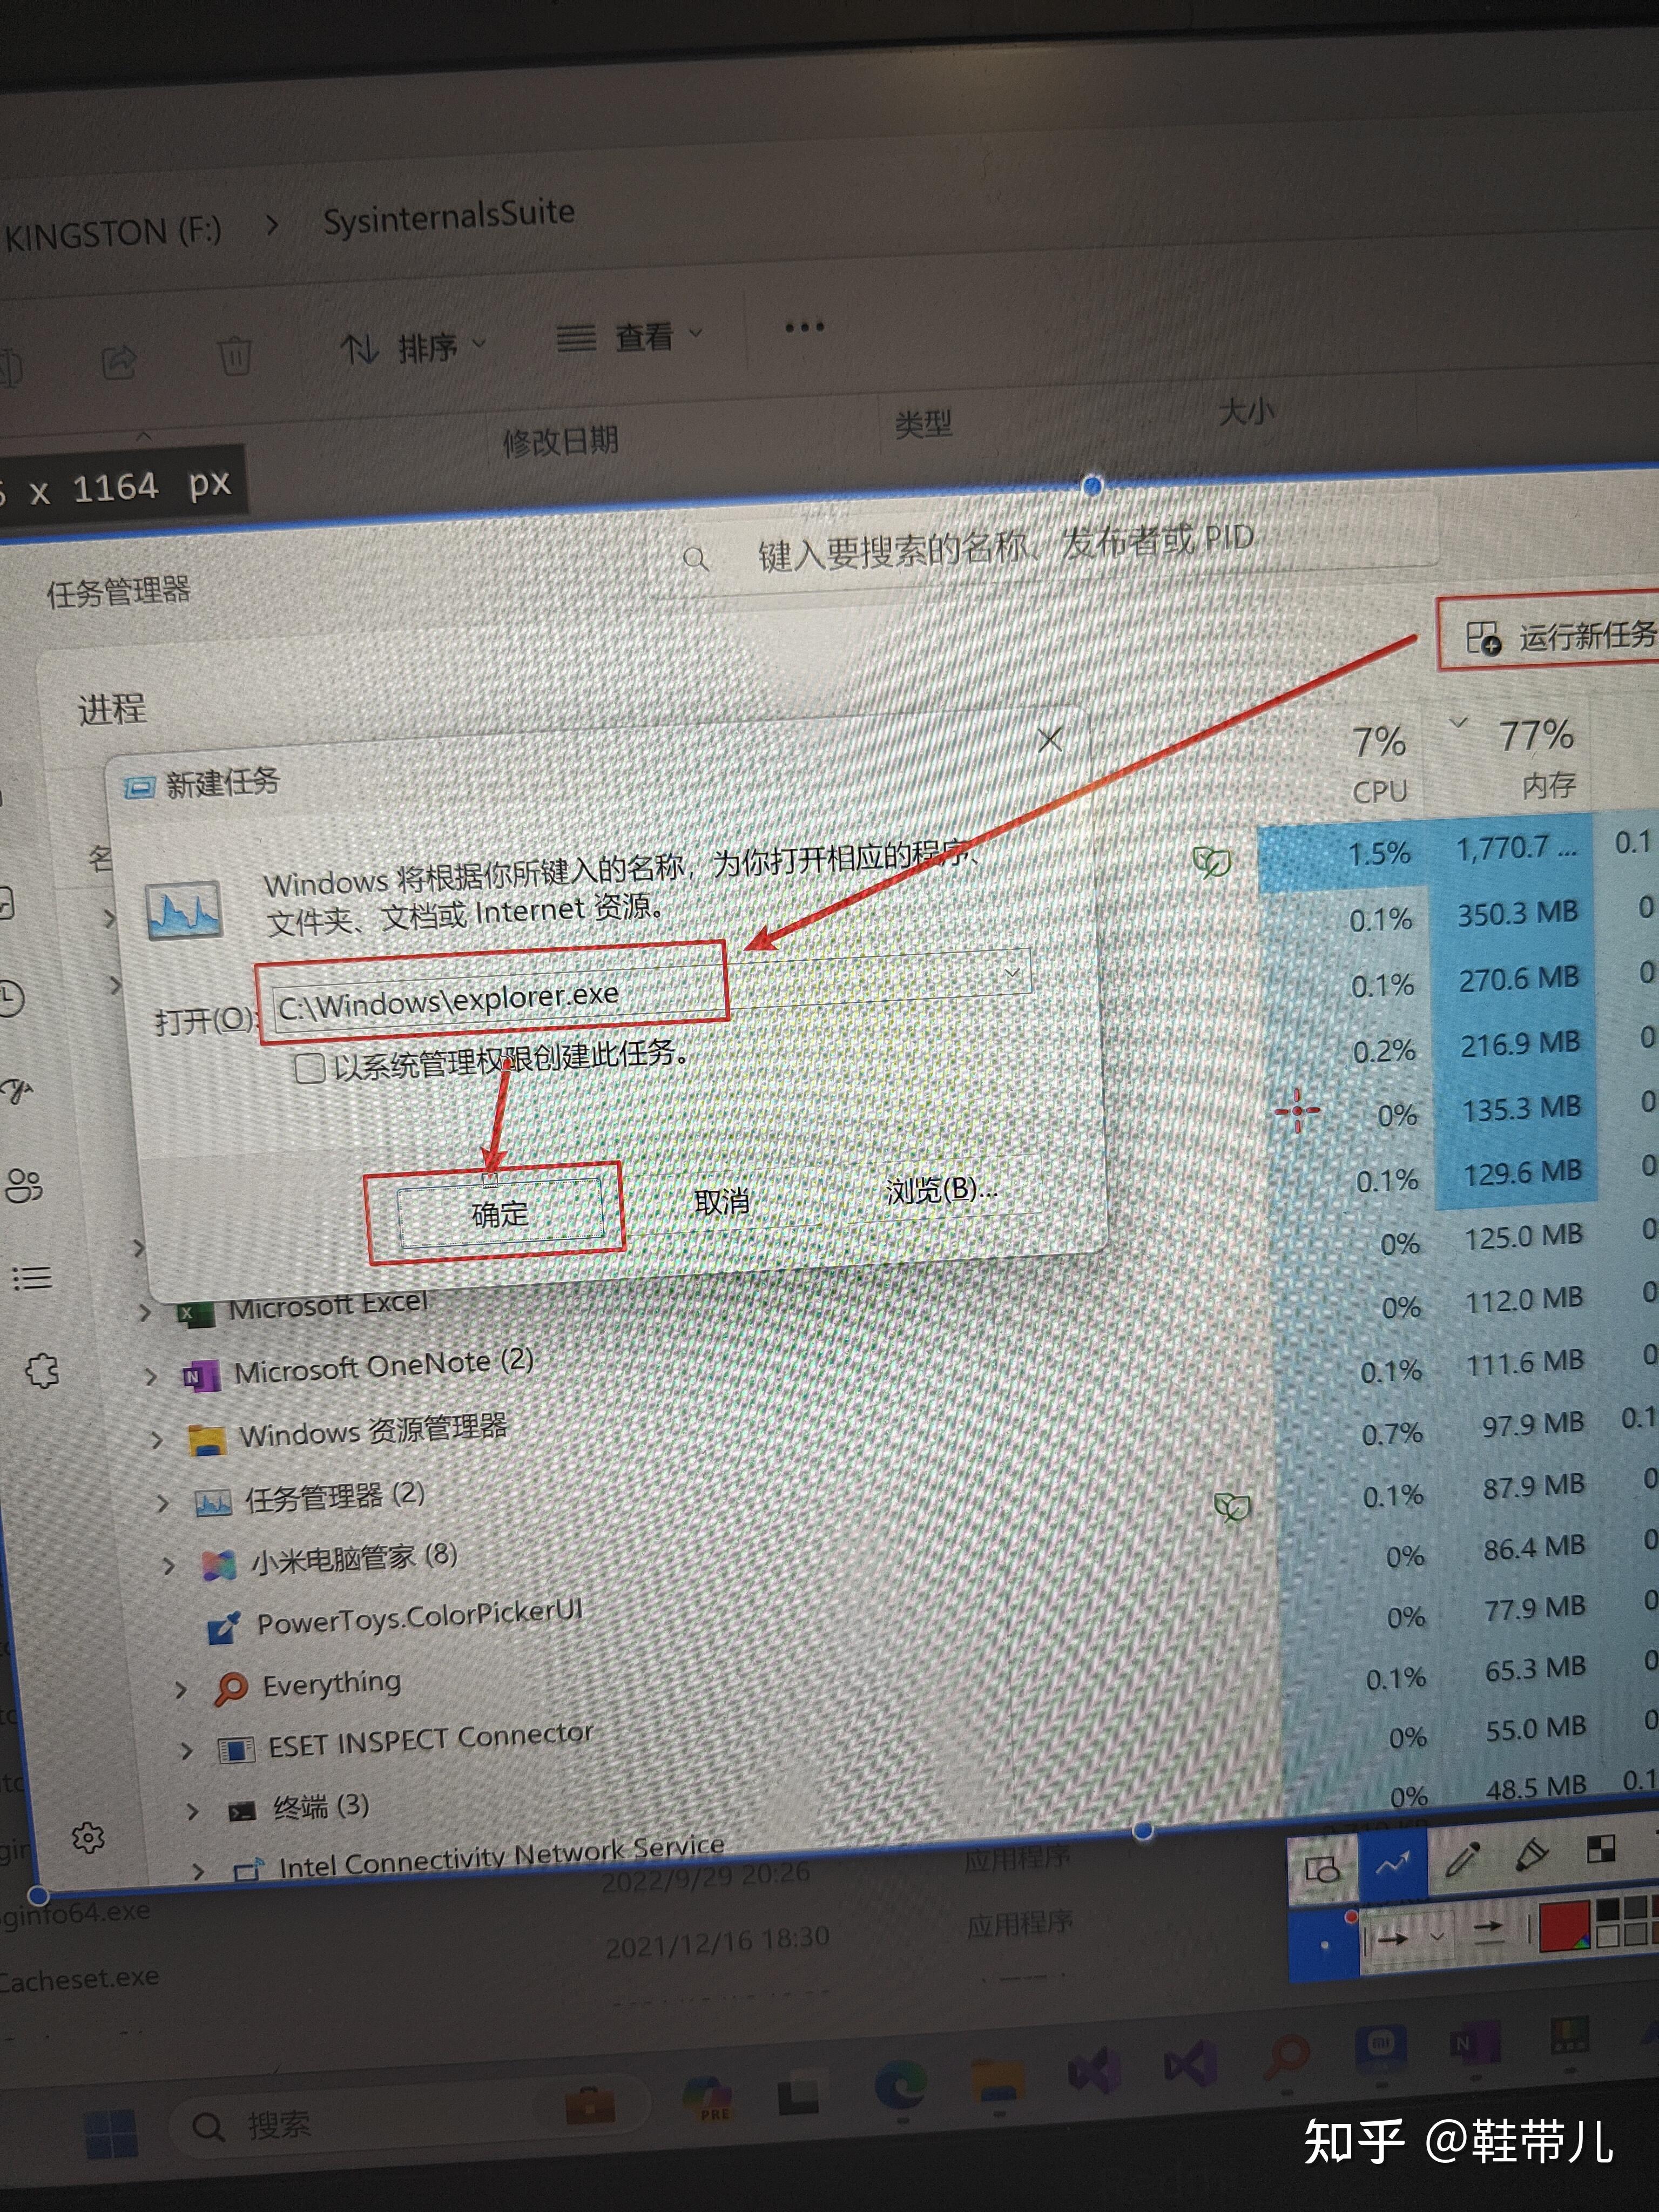Viewport: 1659px width, 2212px height.
Task: Expand the Microsoft OneNote (2) process group
Action: (x=151, y=1376)
